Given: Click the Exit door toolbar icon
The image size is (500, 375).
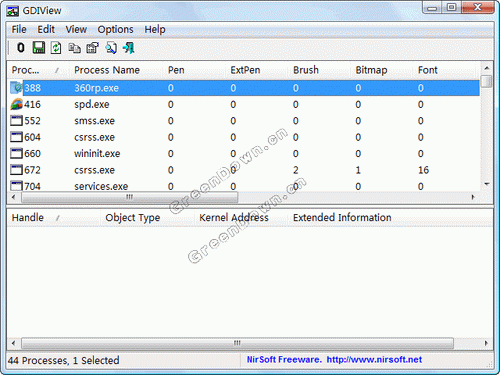Looking at the screenshot, I should click(129, 48).
